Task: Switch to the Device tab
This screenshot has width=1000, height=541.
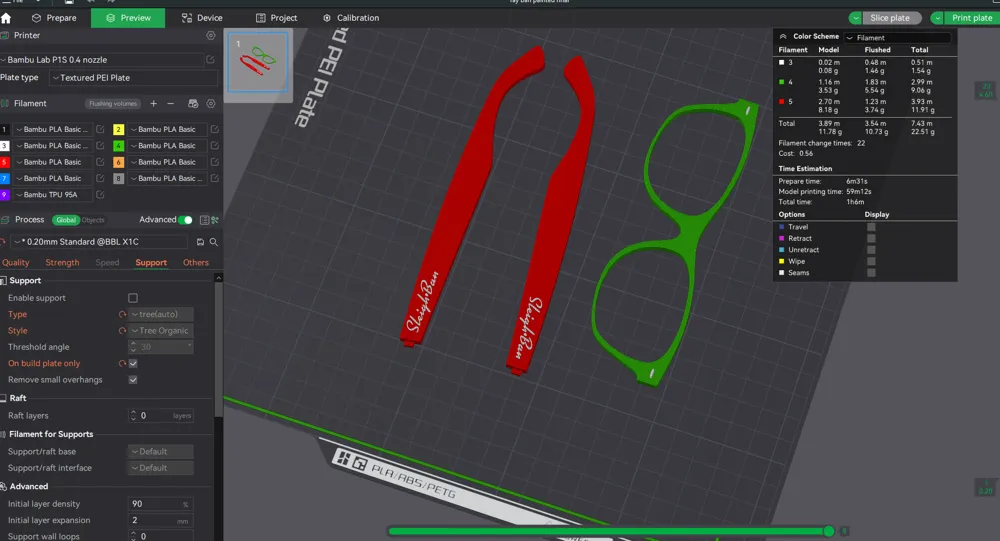Action: click(x=202, y=18)
